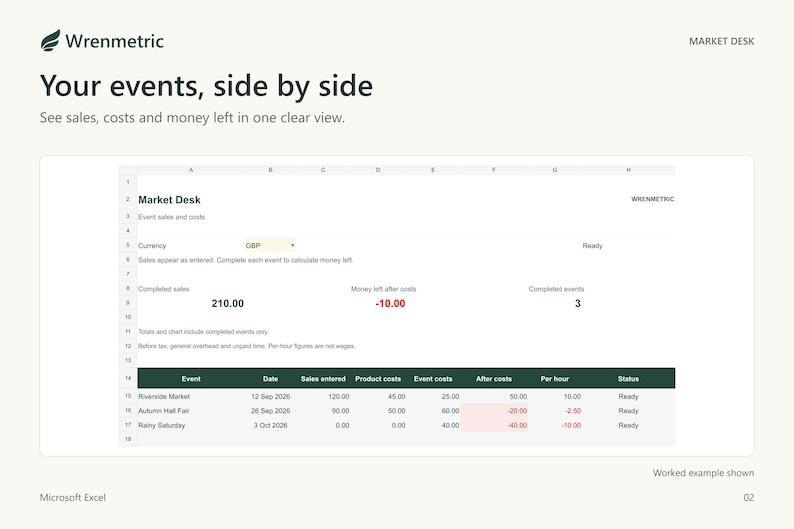Image resolution: width=794 pixels, height=529 pixels.
Task: Select column F header
Action: coord(494,170)
